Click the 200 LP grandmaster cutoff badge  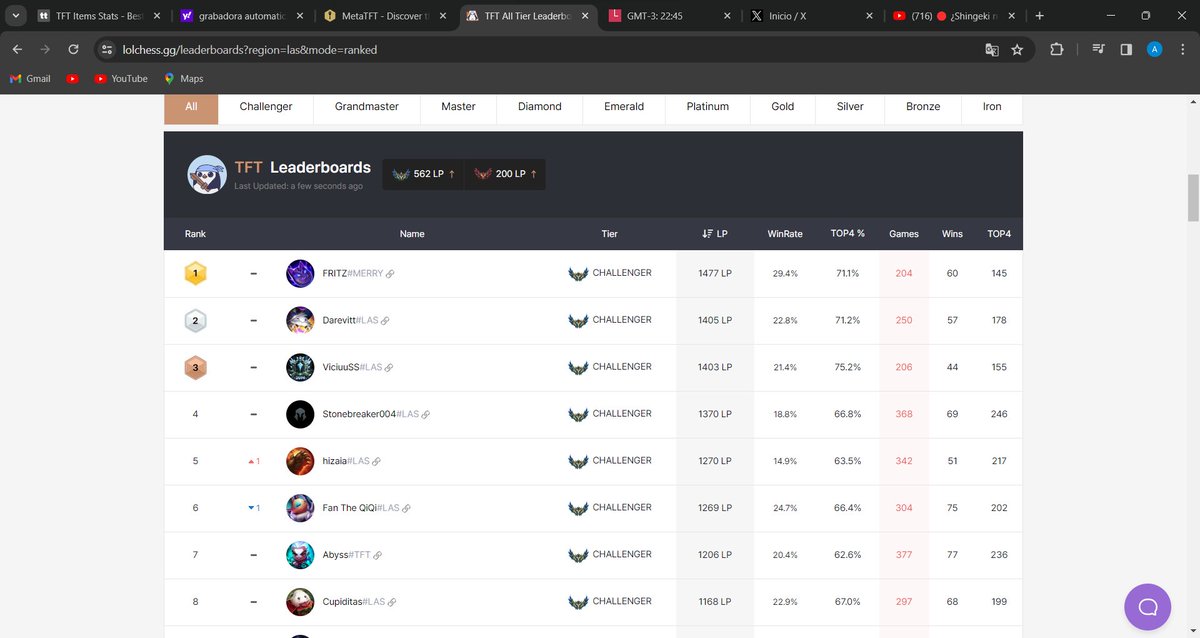[505, 174]
